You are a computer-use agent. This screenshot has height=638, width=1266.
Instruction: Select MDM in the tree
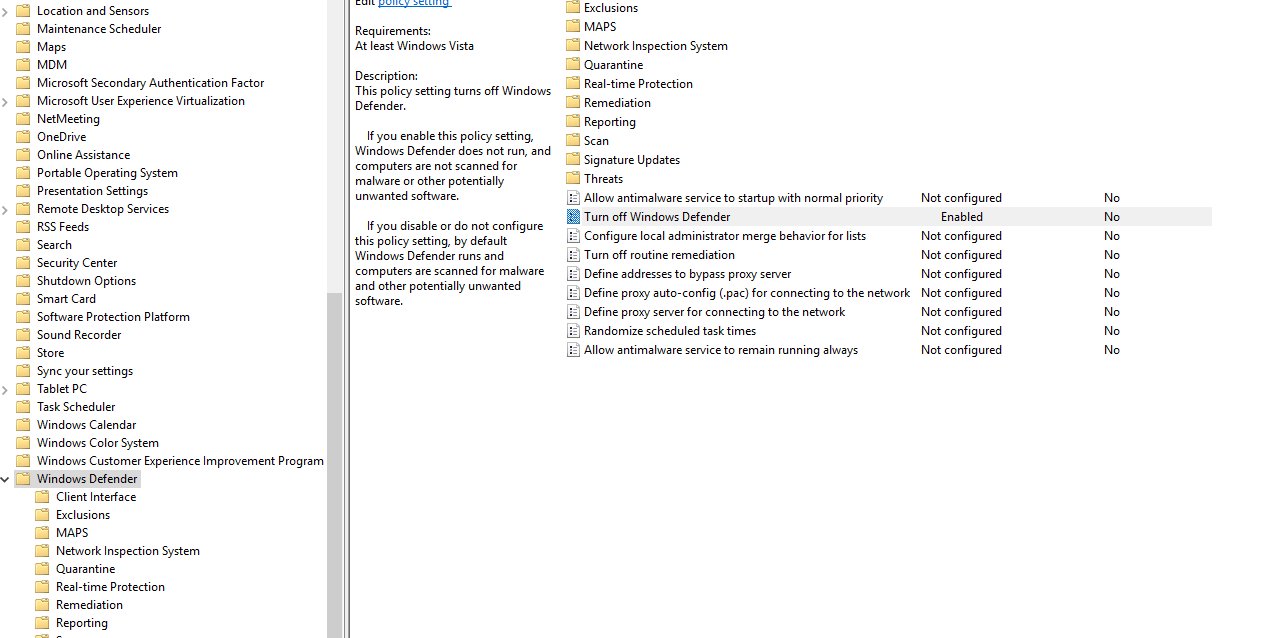pyautogui.click(x=52, y=65)
